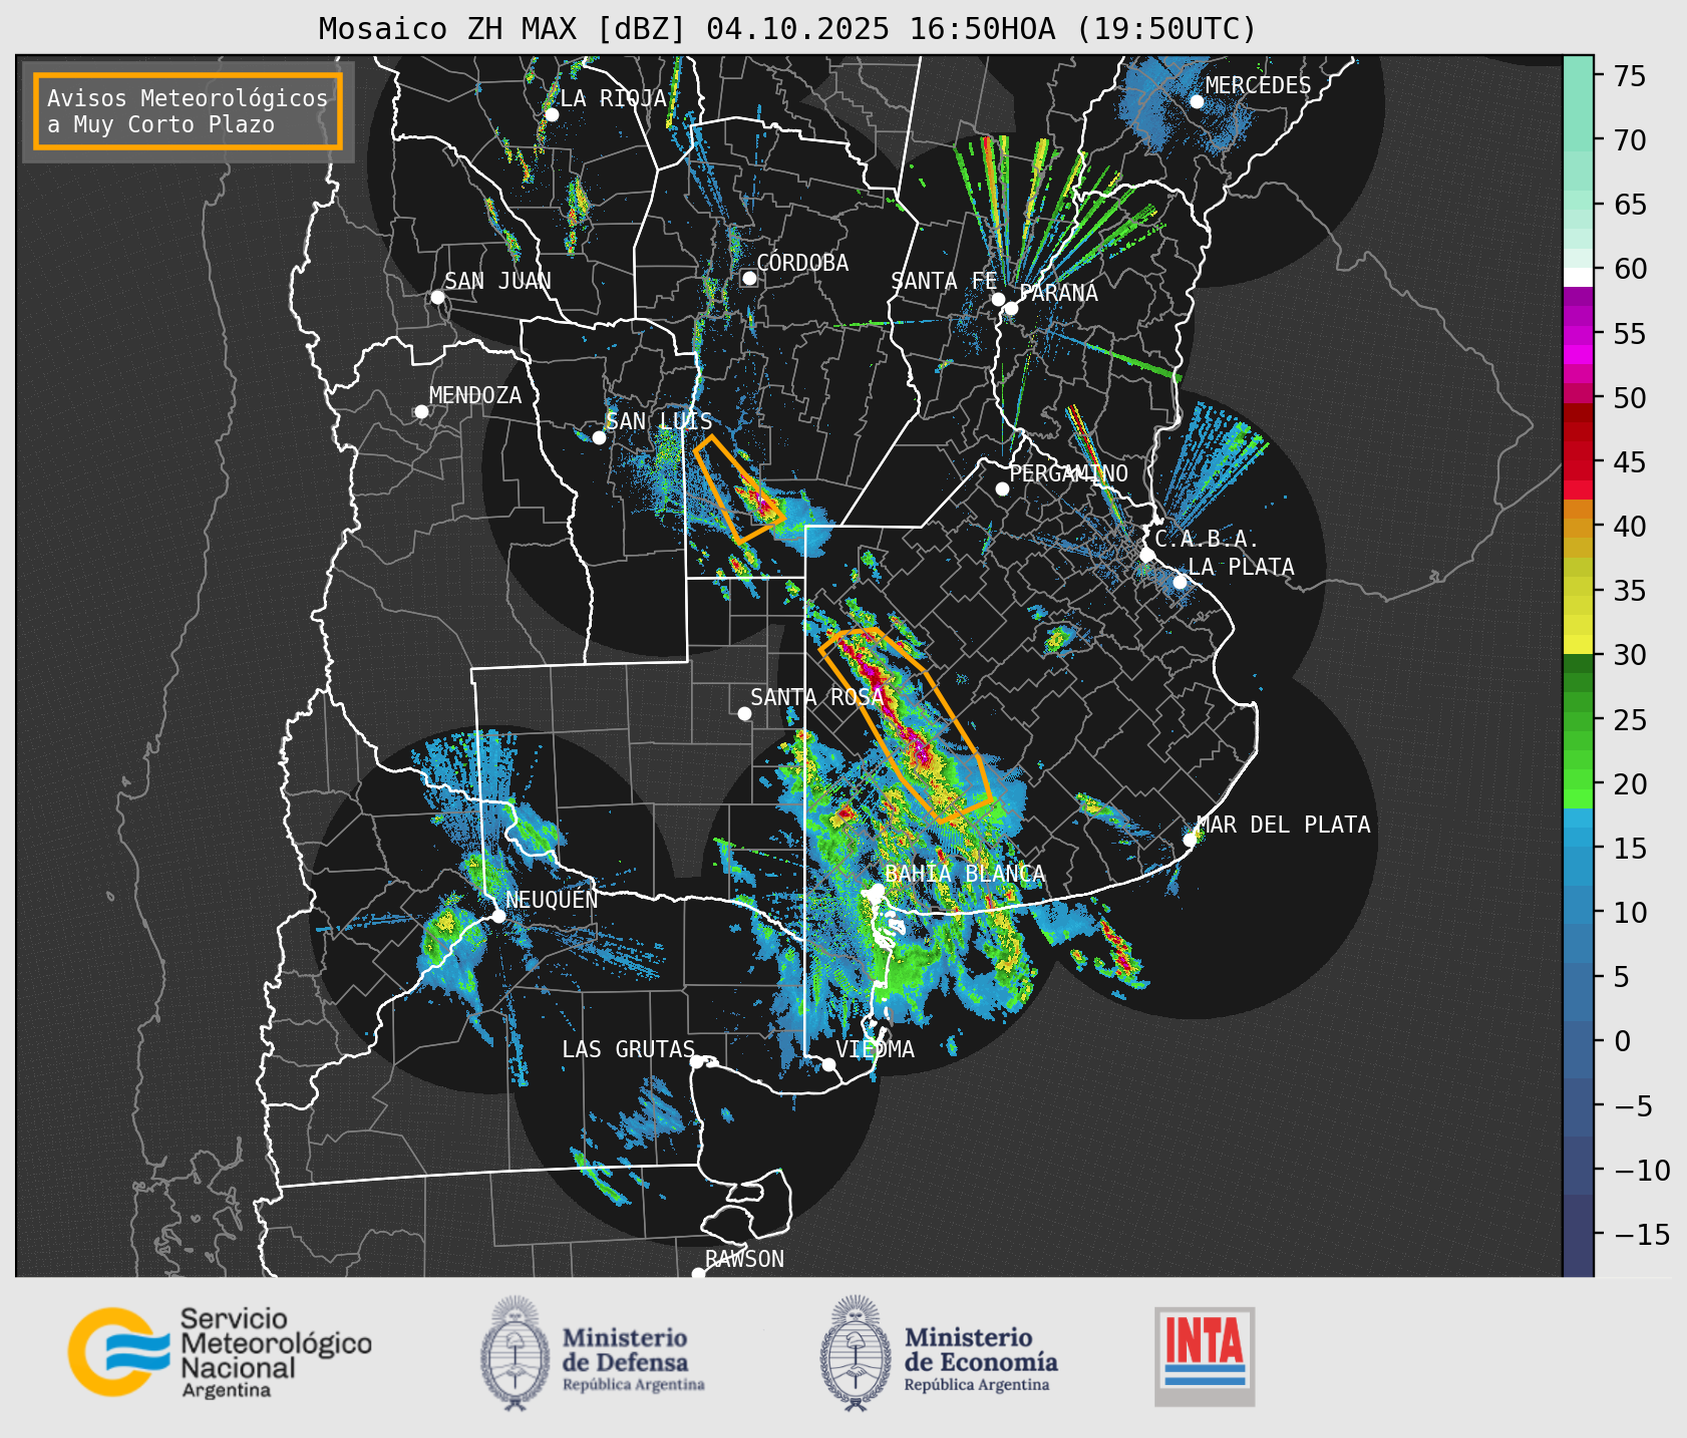Click the white 60 dBZ band on color scale
Viewport: 1687px width, 1438px height.
1578,276
